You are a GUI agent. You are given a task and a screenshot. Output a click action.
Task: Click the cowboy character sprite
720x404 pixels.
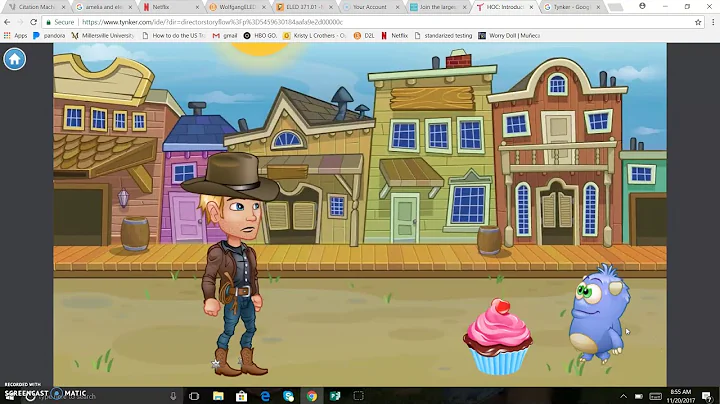pyautogui.click(x=231, y=264)
